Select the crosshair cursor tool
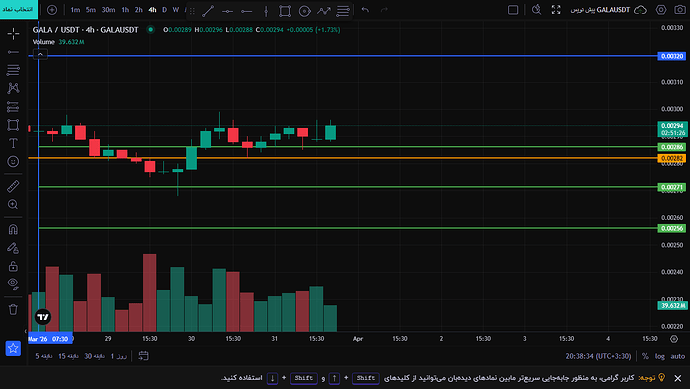Viewport: 690px width, 389px height. coord(13,33)
